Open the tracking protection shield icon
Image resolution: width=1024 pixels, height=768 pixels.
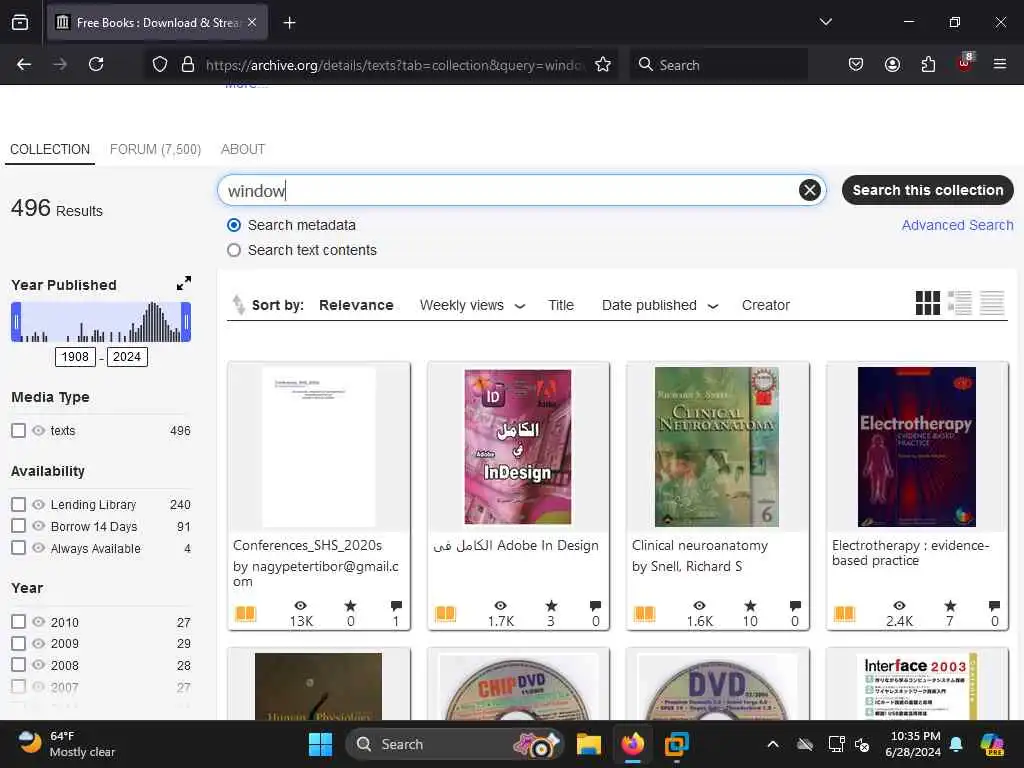160,64
